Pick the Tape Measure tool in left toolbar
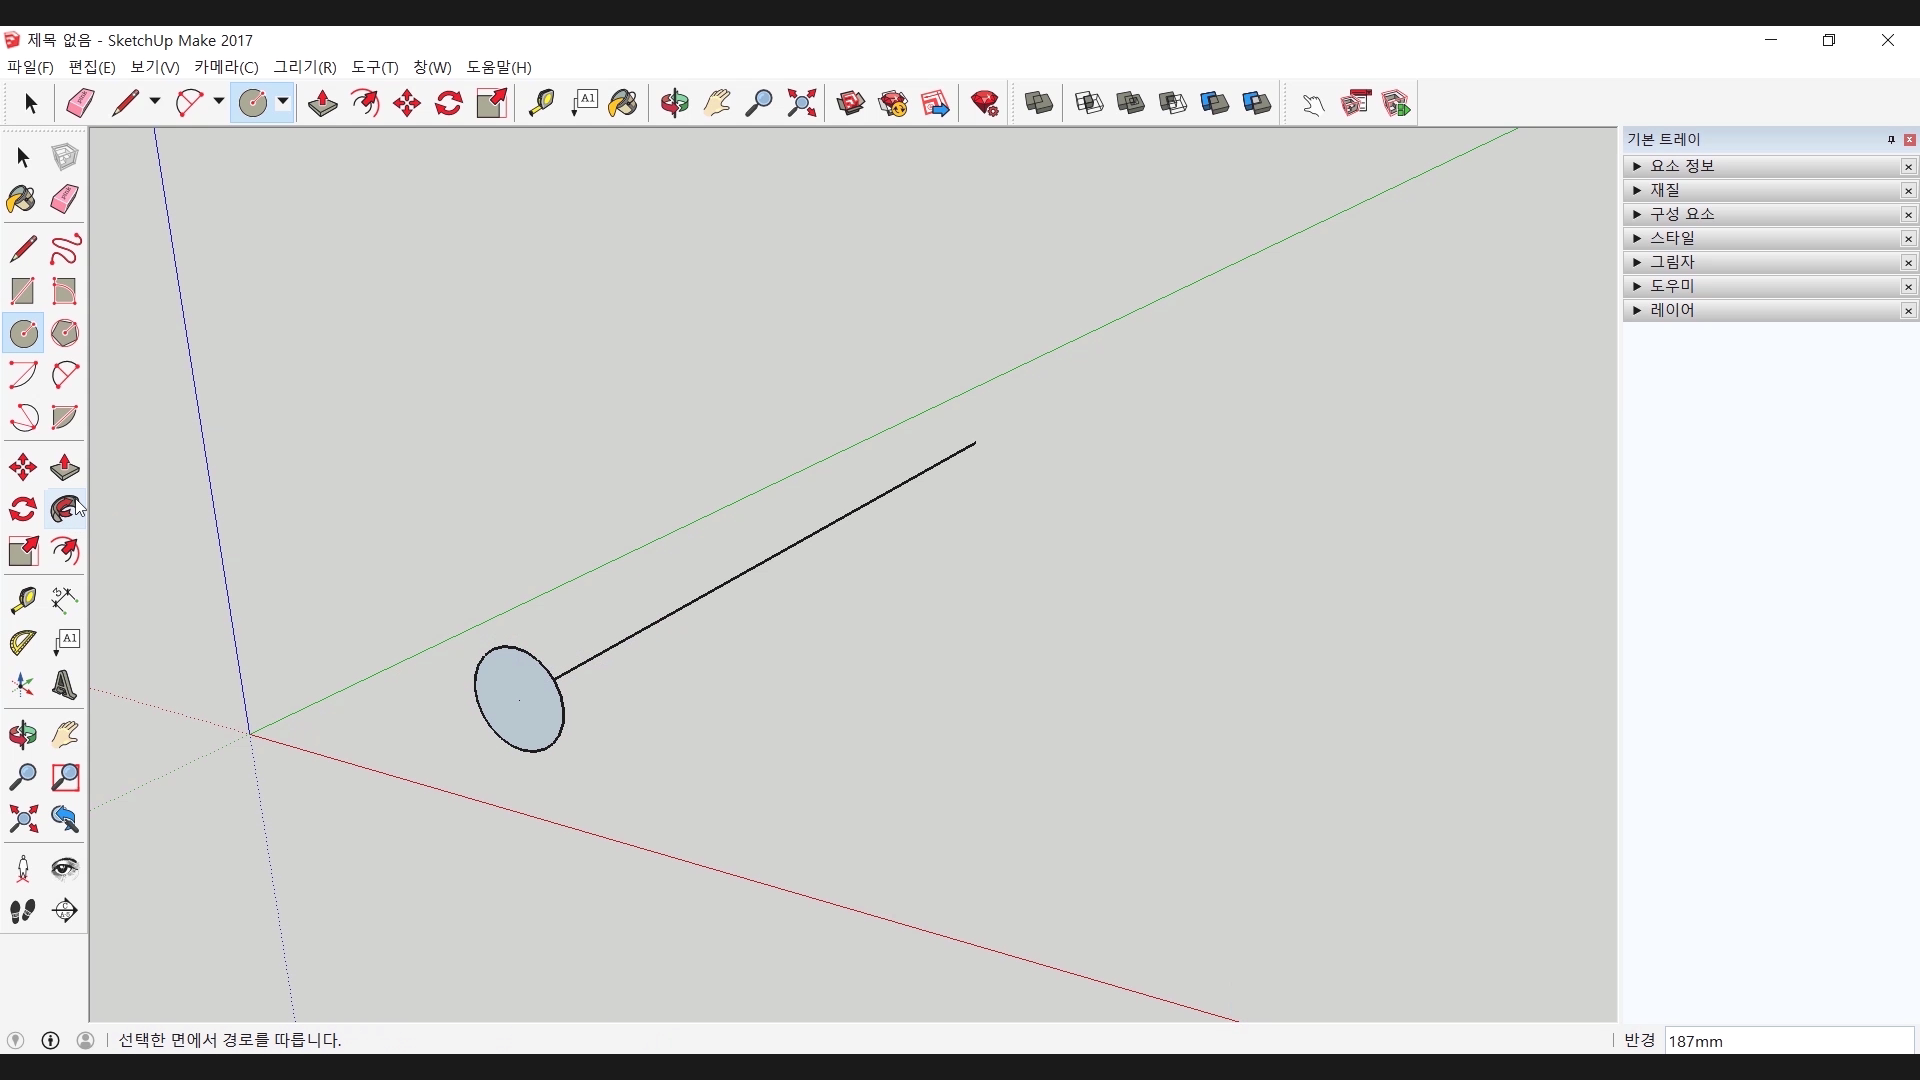Image resolution: width=1920 pixels, height=1080 pixels. pyautogui.click(x=22, y=599)
